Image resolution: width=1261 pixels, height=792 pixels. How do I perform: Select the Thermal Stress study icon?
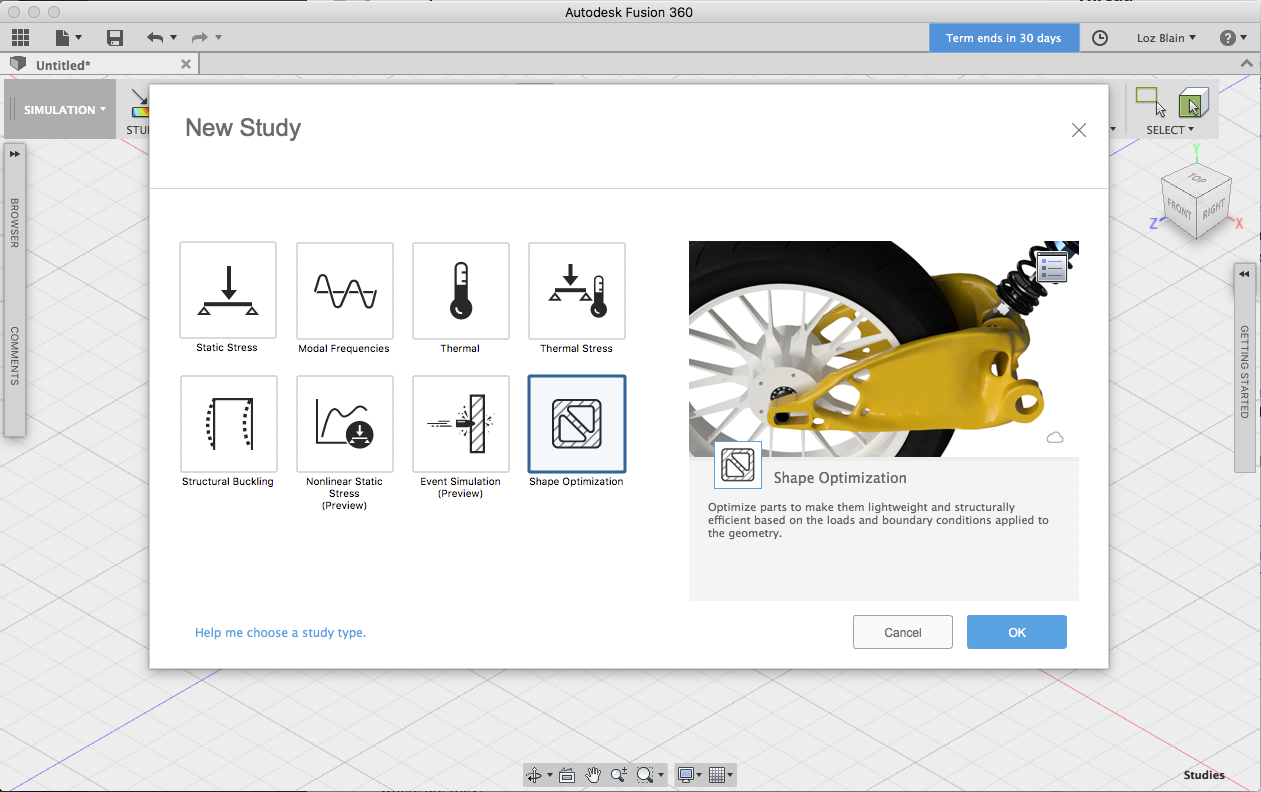(x=576, y=291)
